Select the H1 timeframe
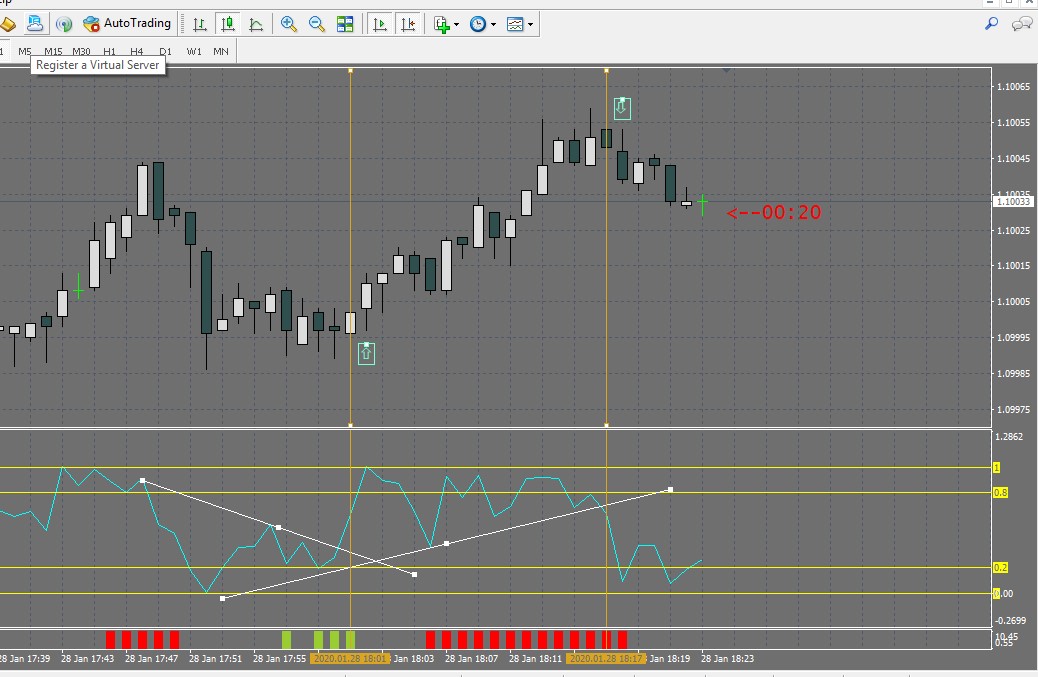Viewport: 1038px width, 677px height. pos(109,51)
